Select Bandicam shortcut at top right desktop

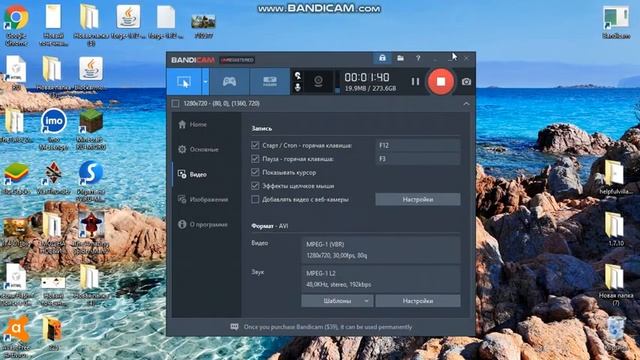pyautogui.click(x=616, y=22)
